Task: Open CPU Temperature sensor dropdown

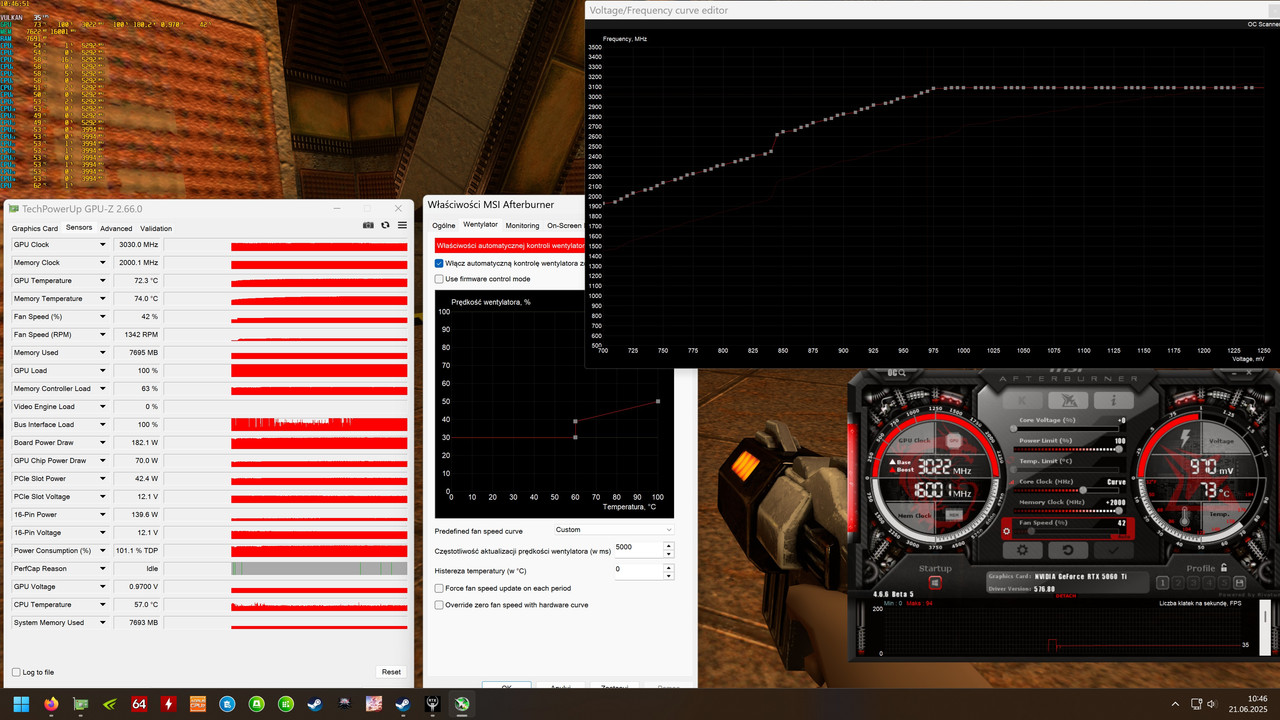Action: click(x=102, y=605)
